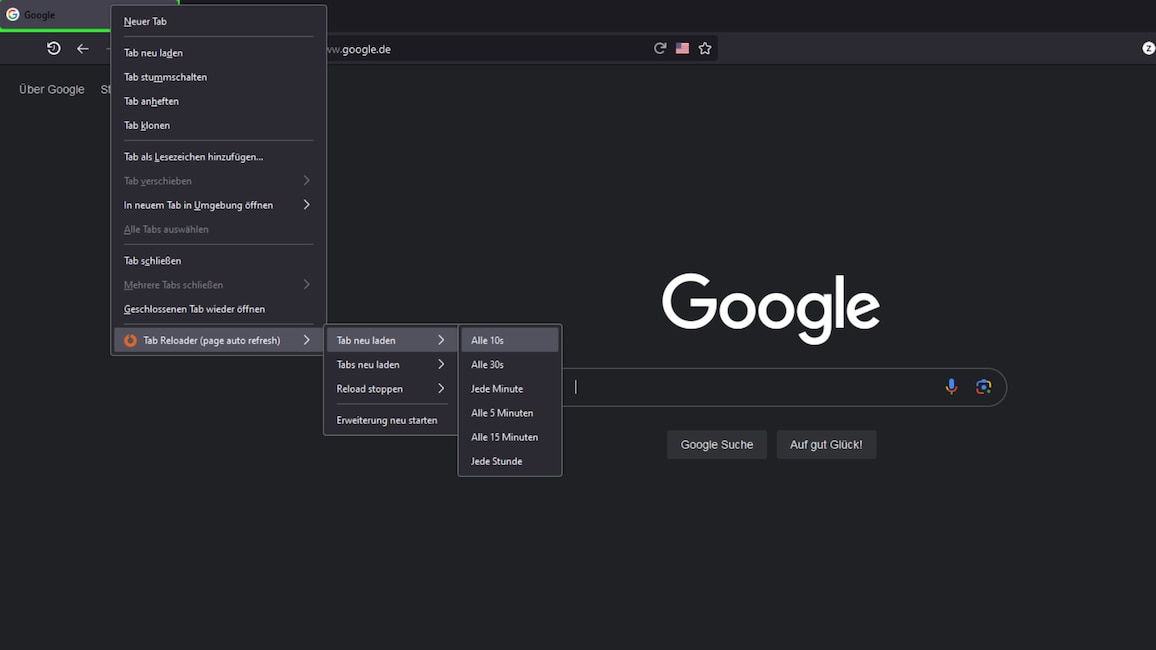Select Alle Tabs auswählen entry
This screenshot has width=1156, height=650.
pos(218,229)
